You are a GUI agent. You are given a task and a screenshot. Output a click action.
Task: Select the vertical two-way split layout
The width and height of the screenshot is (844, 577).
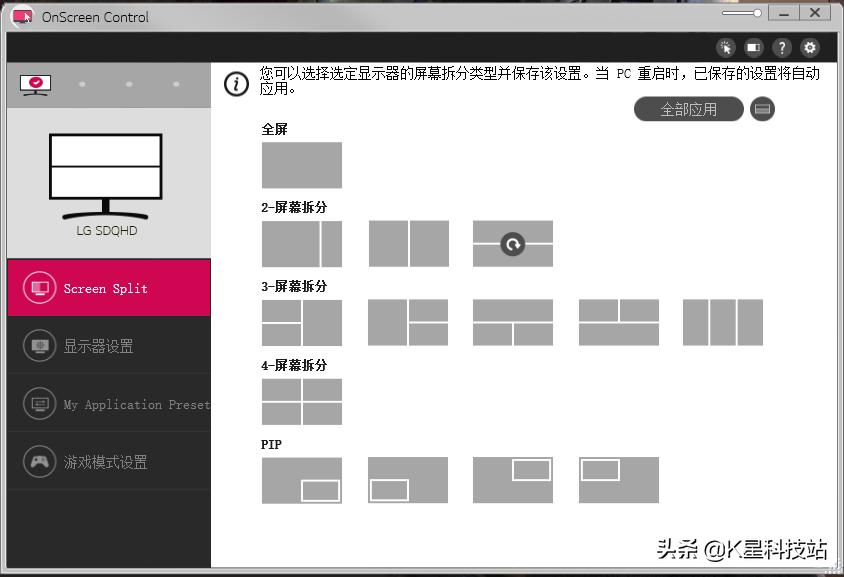[301, 243]
